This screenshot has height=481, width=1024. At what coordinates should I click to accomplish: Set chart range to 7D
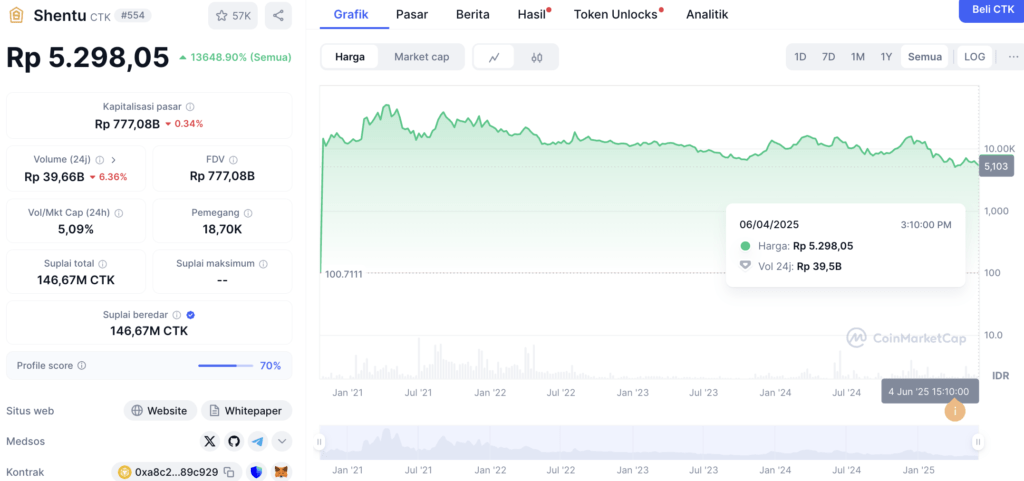[x=828, y=57]
